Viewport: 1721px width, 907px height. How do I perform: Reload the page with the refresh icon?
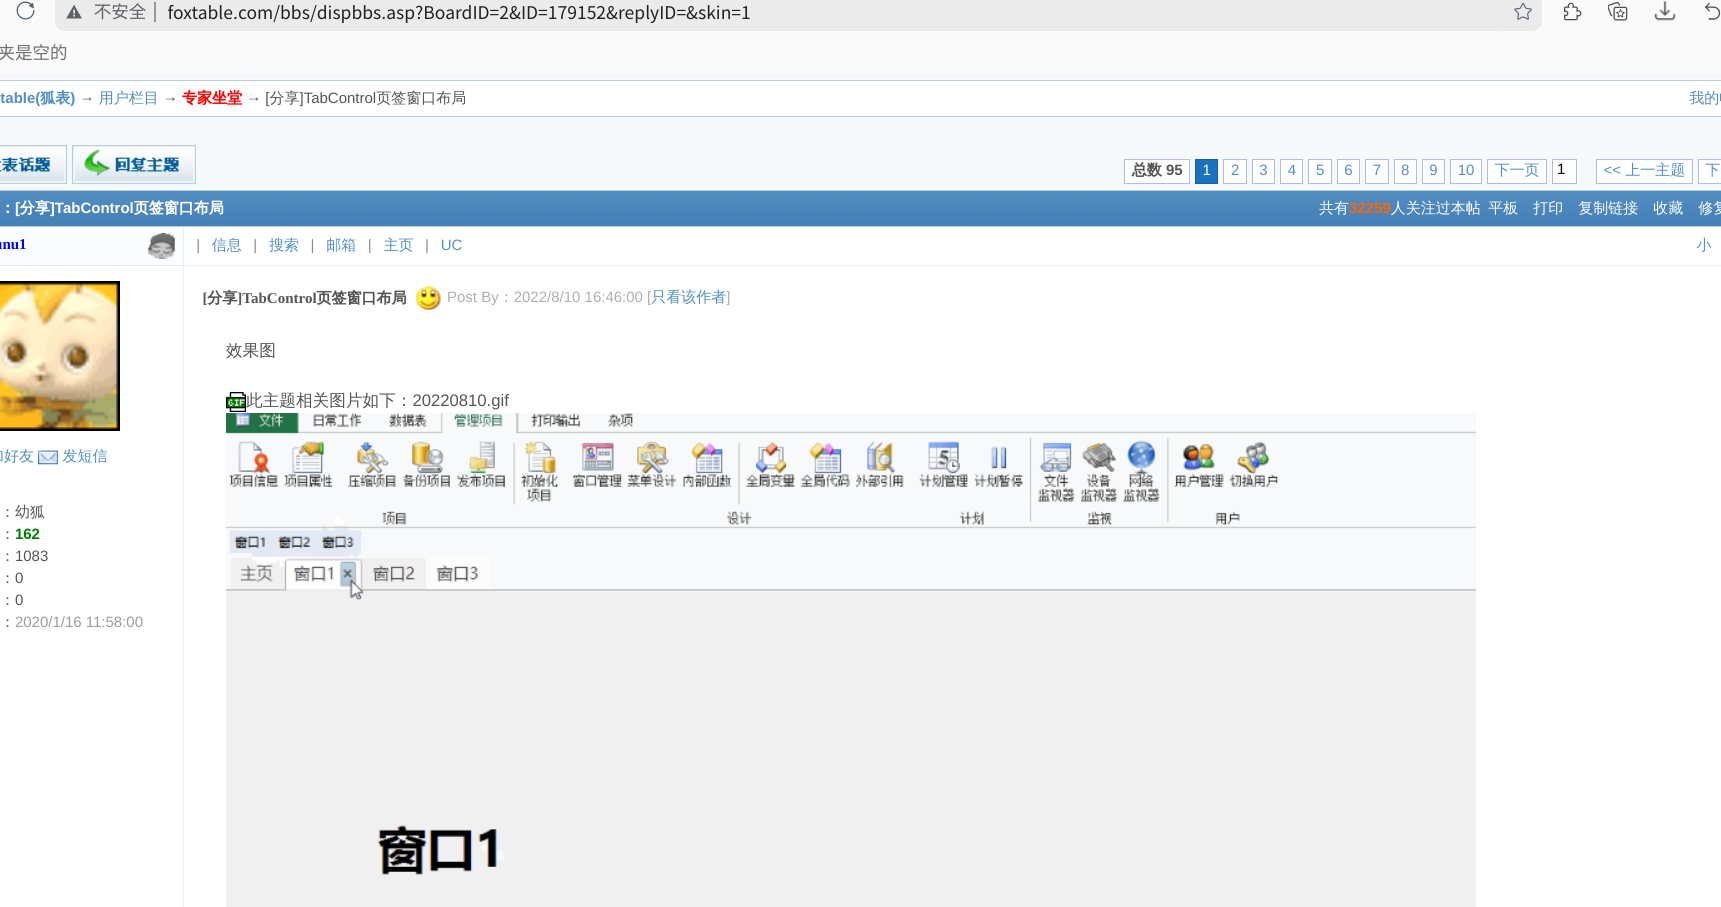click(26, 11)
